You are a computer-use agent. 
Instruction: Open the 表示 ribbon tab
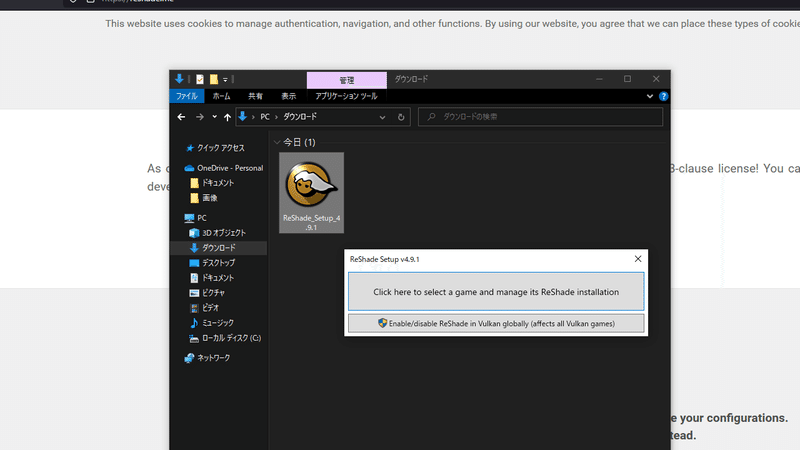point(288,96)
